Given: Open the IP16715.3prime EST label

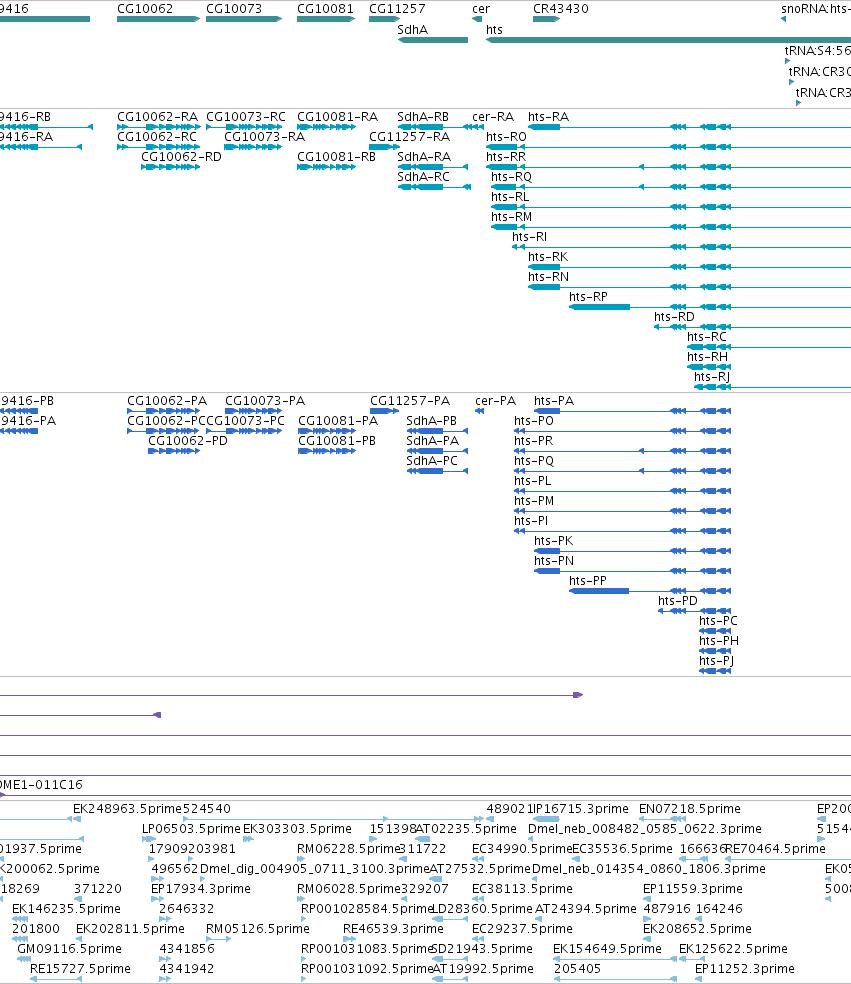Looking at the screenshot, I should 581,810.
